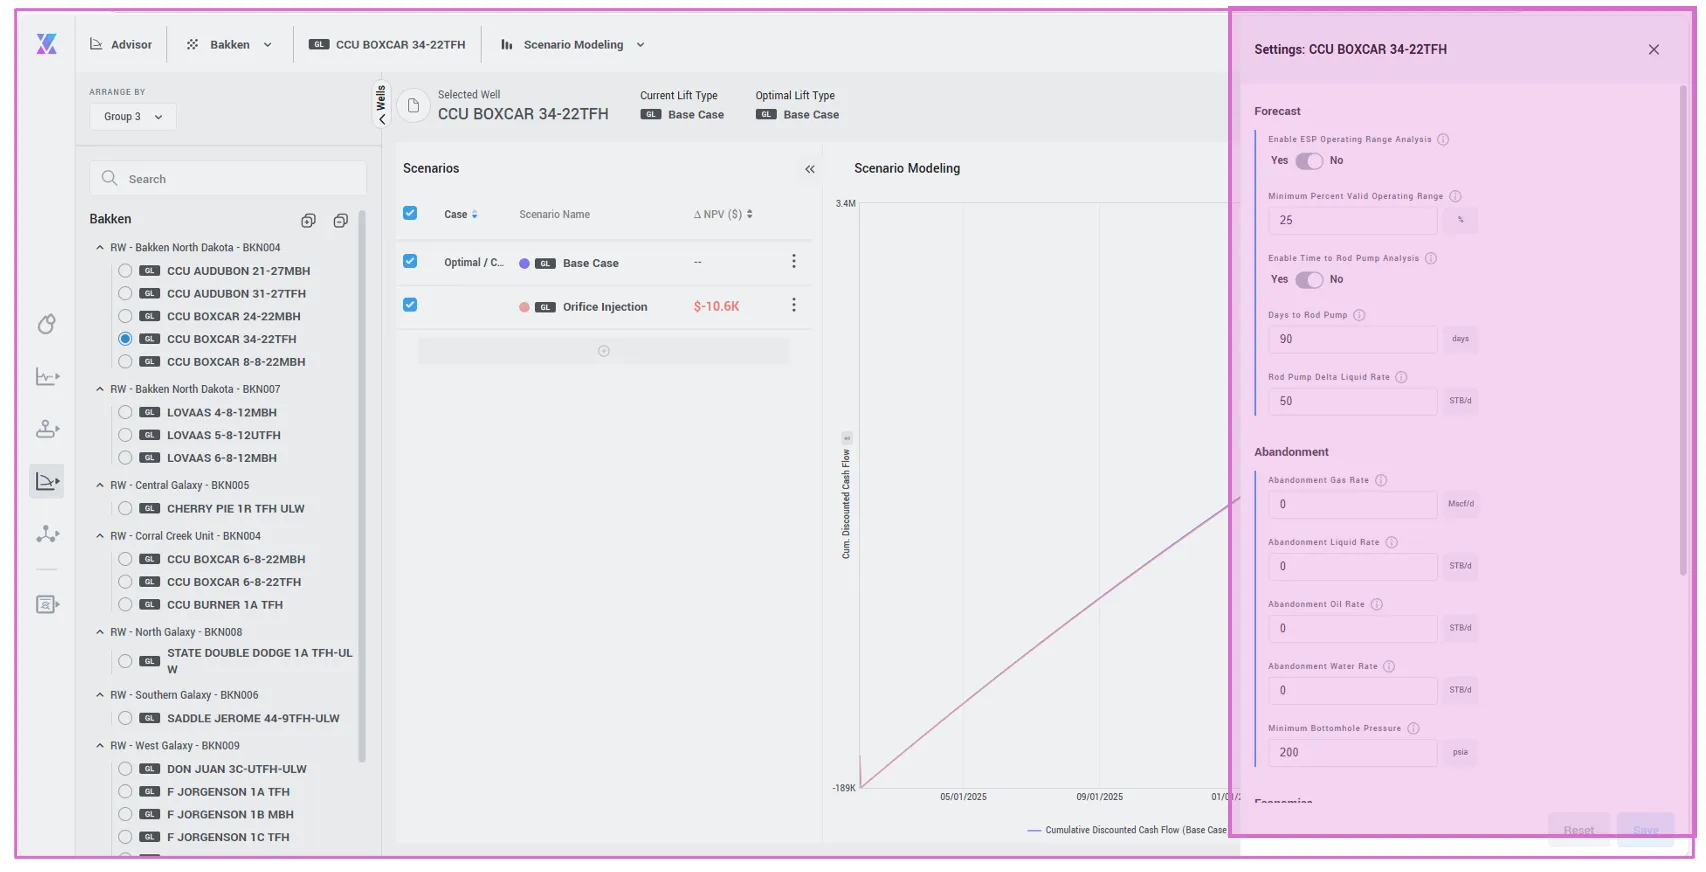Click the add scenario plus button
The height and width of the screenshot is (872, 1706).
pyautogui.click(x=603, y=351)
